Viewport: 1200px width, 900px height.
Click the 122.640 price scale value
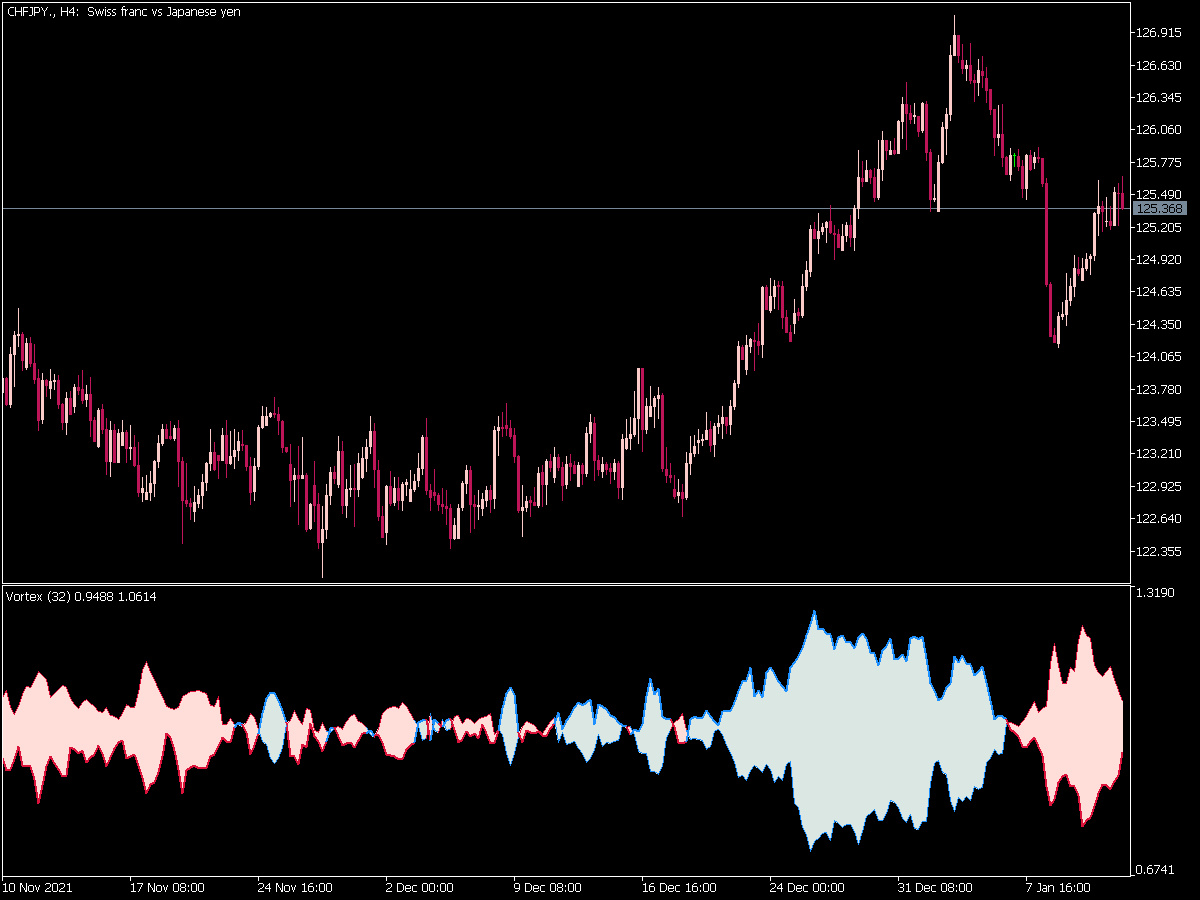(1160, 519)
